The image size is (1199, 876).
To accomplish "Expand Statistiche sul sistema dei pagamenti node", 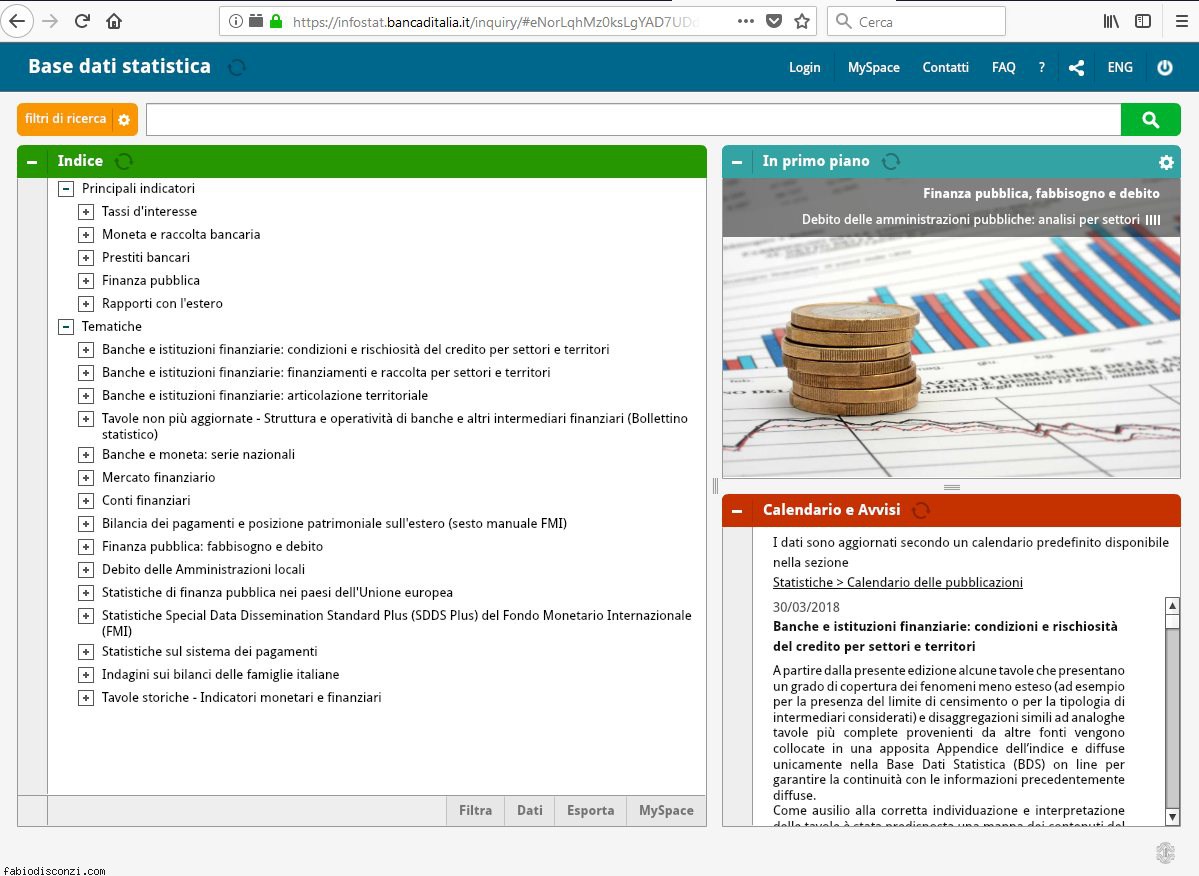I will click(86, 652).
